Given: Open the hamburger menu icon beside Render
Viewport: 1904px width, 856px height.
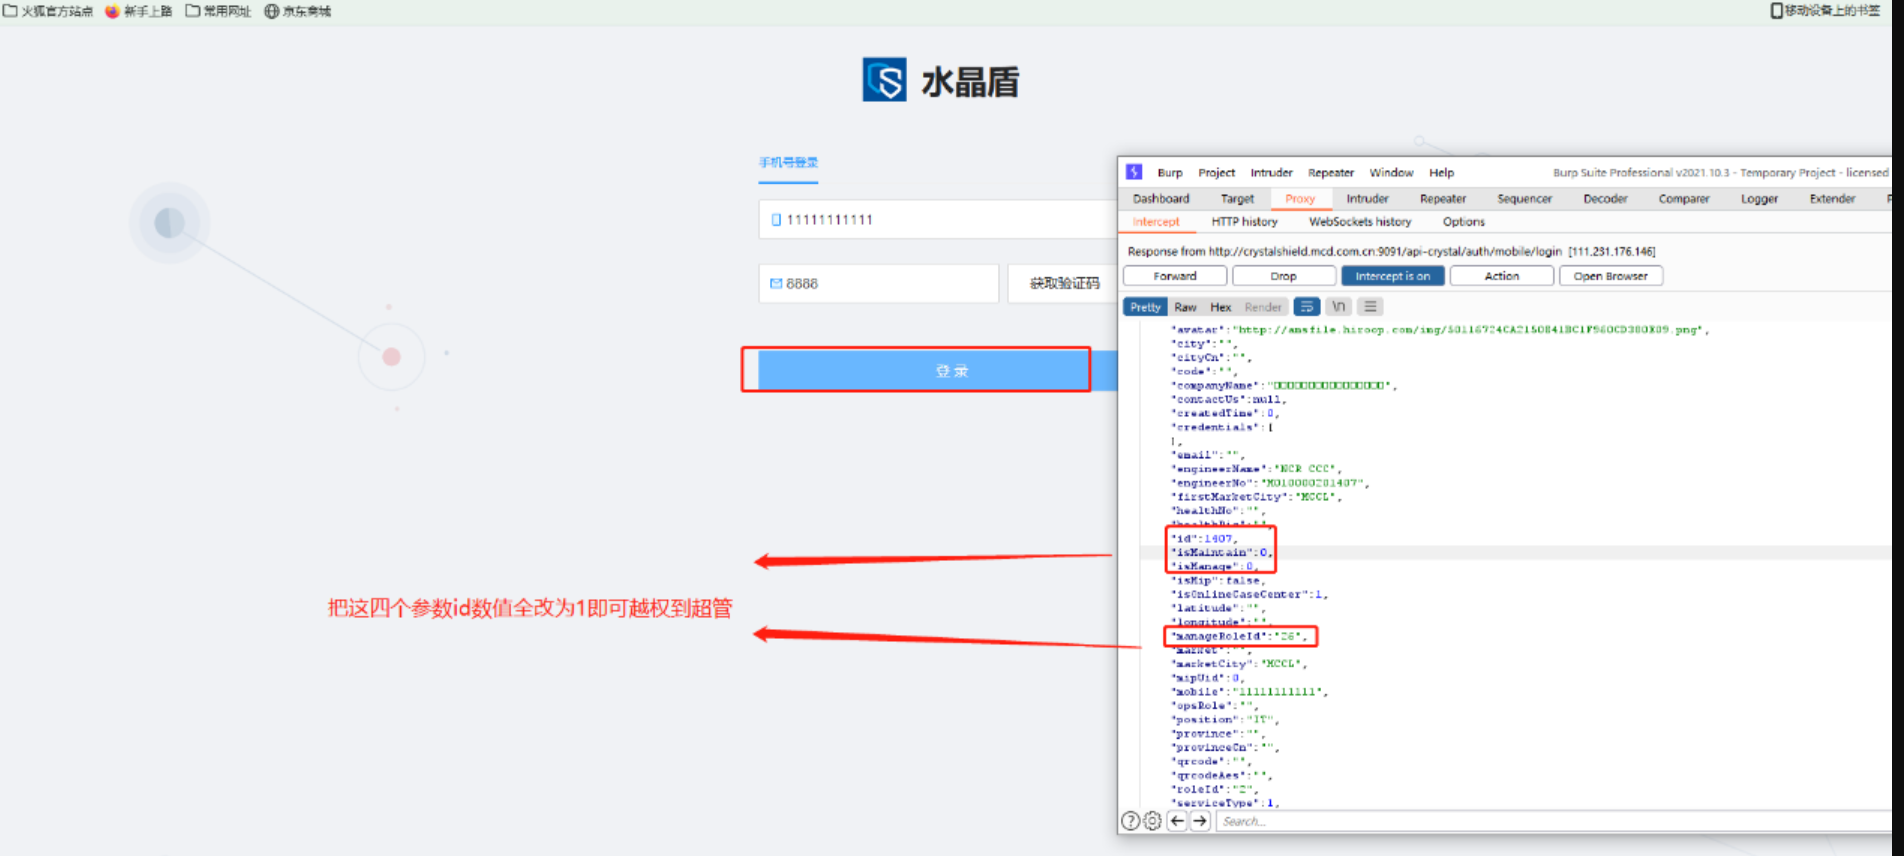Looking at the screenshot, I should pyautogui.click(x=1370, y=307).
